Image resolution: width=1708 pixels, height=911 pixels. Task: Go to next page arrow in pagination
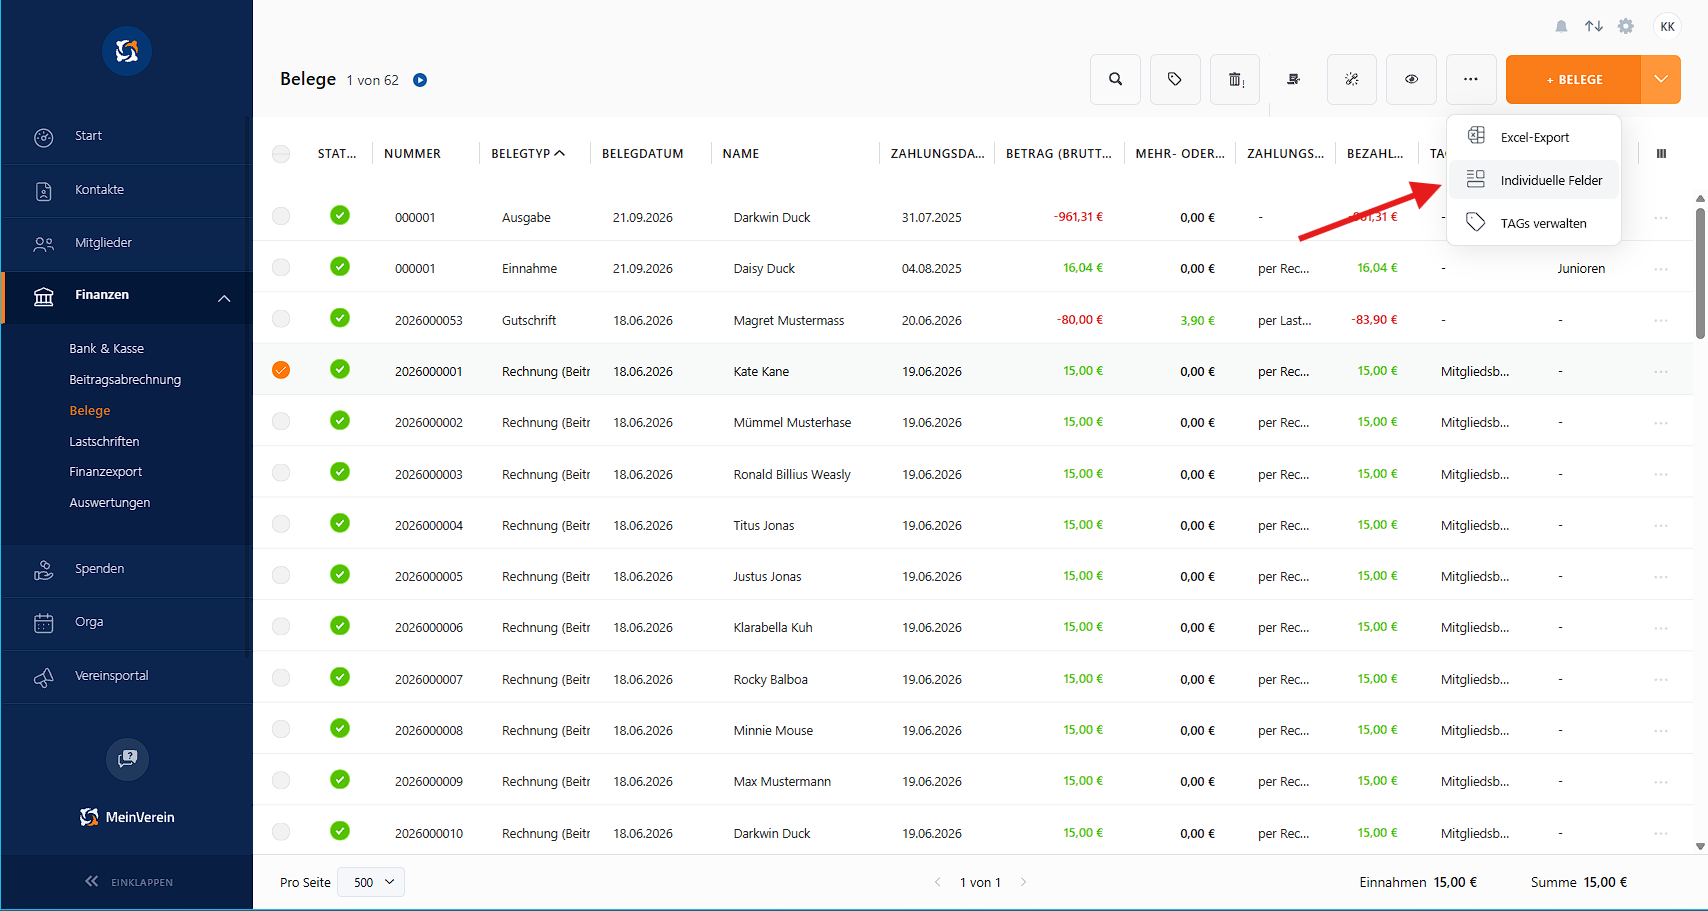coord(1023,882)
